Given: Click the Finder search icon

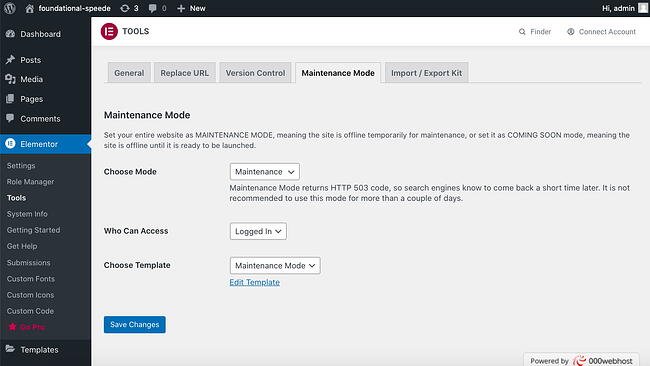Looking at the screenshot, I should 522,32.
